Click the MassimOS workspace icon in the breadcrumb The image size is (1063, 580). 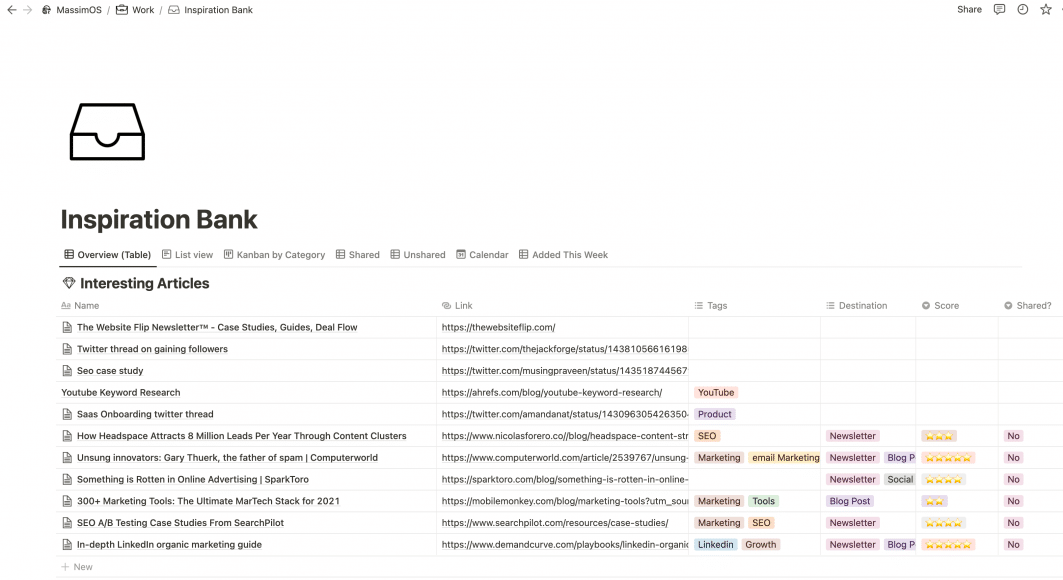[x=47, y=9]
